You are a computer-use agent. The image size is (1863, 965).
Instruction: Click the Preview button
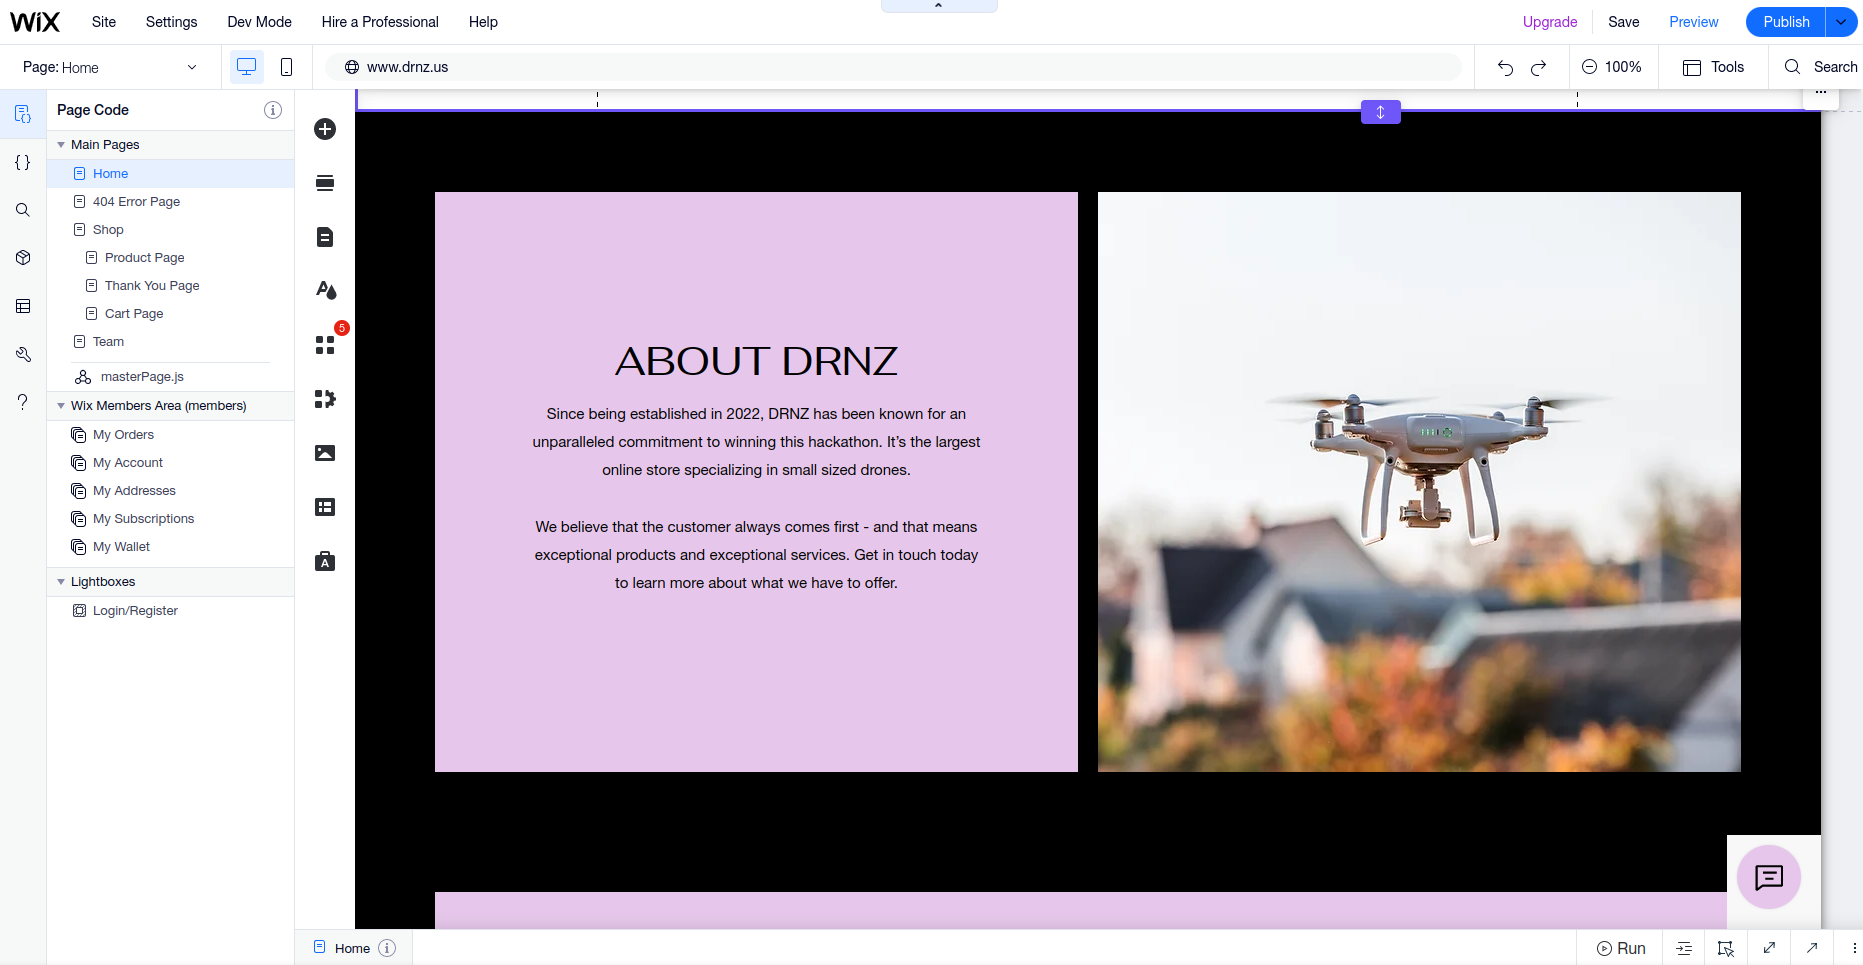(1694, 22)
